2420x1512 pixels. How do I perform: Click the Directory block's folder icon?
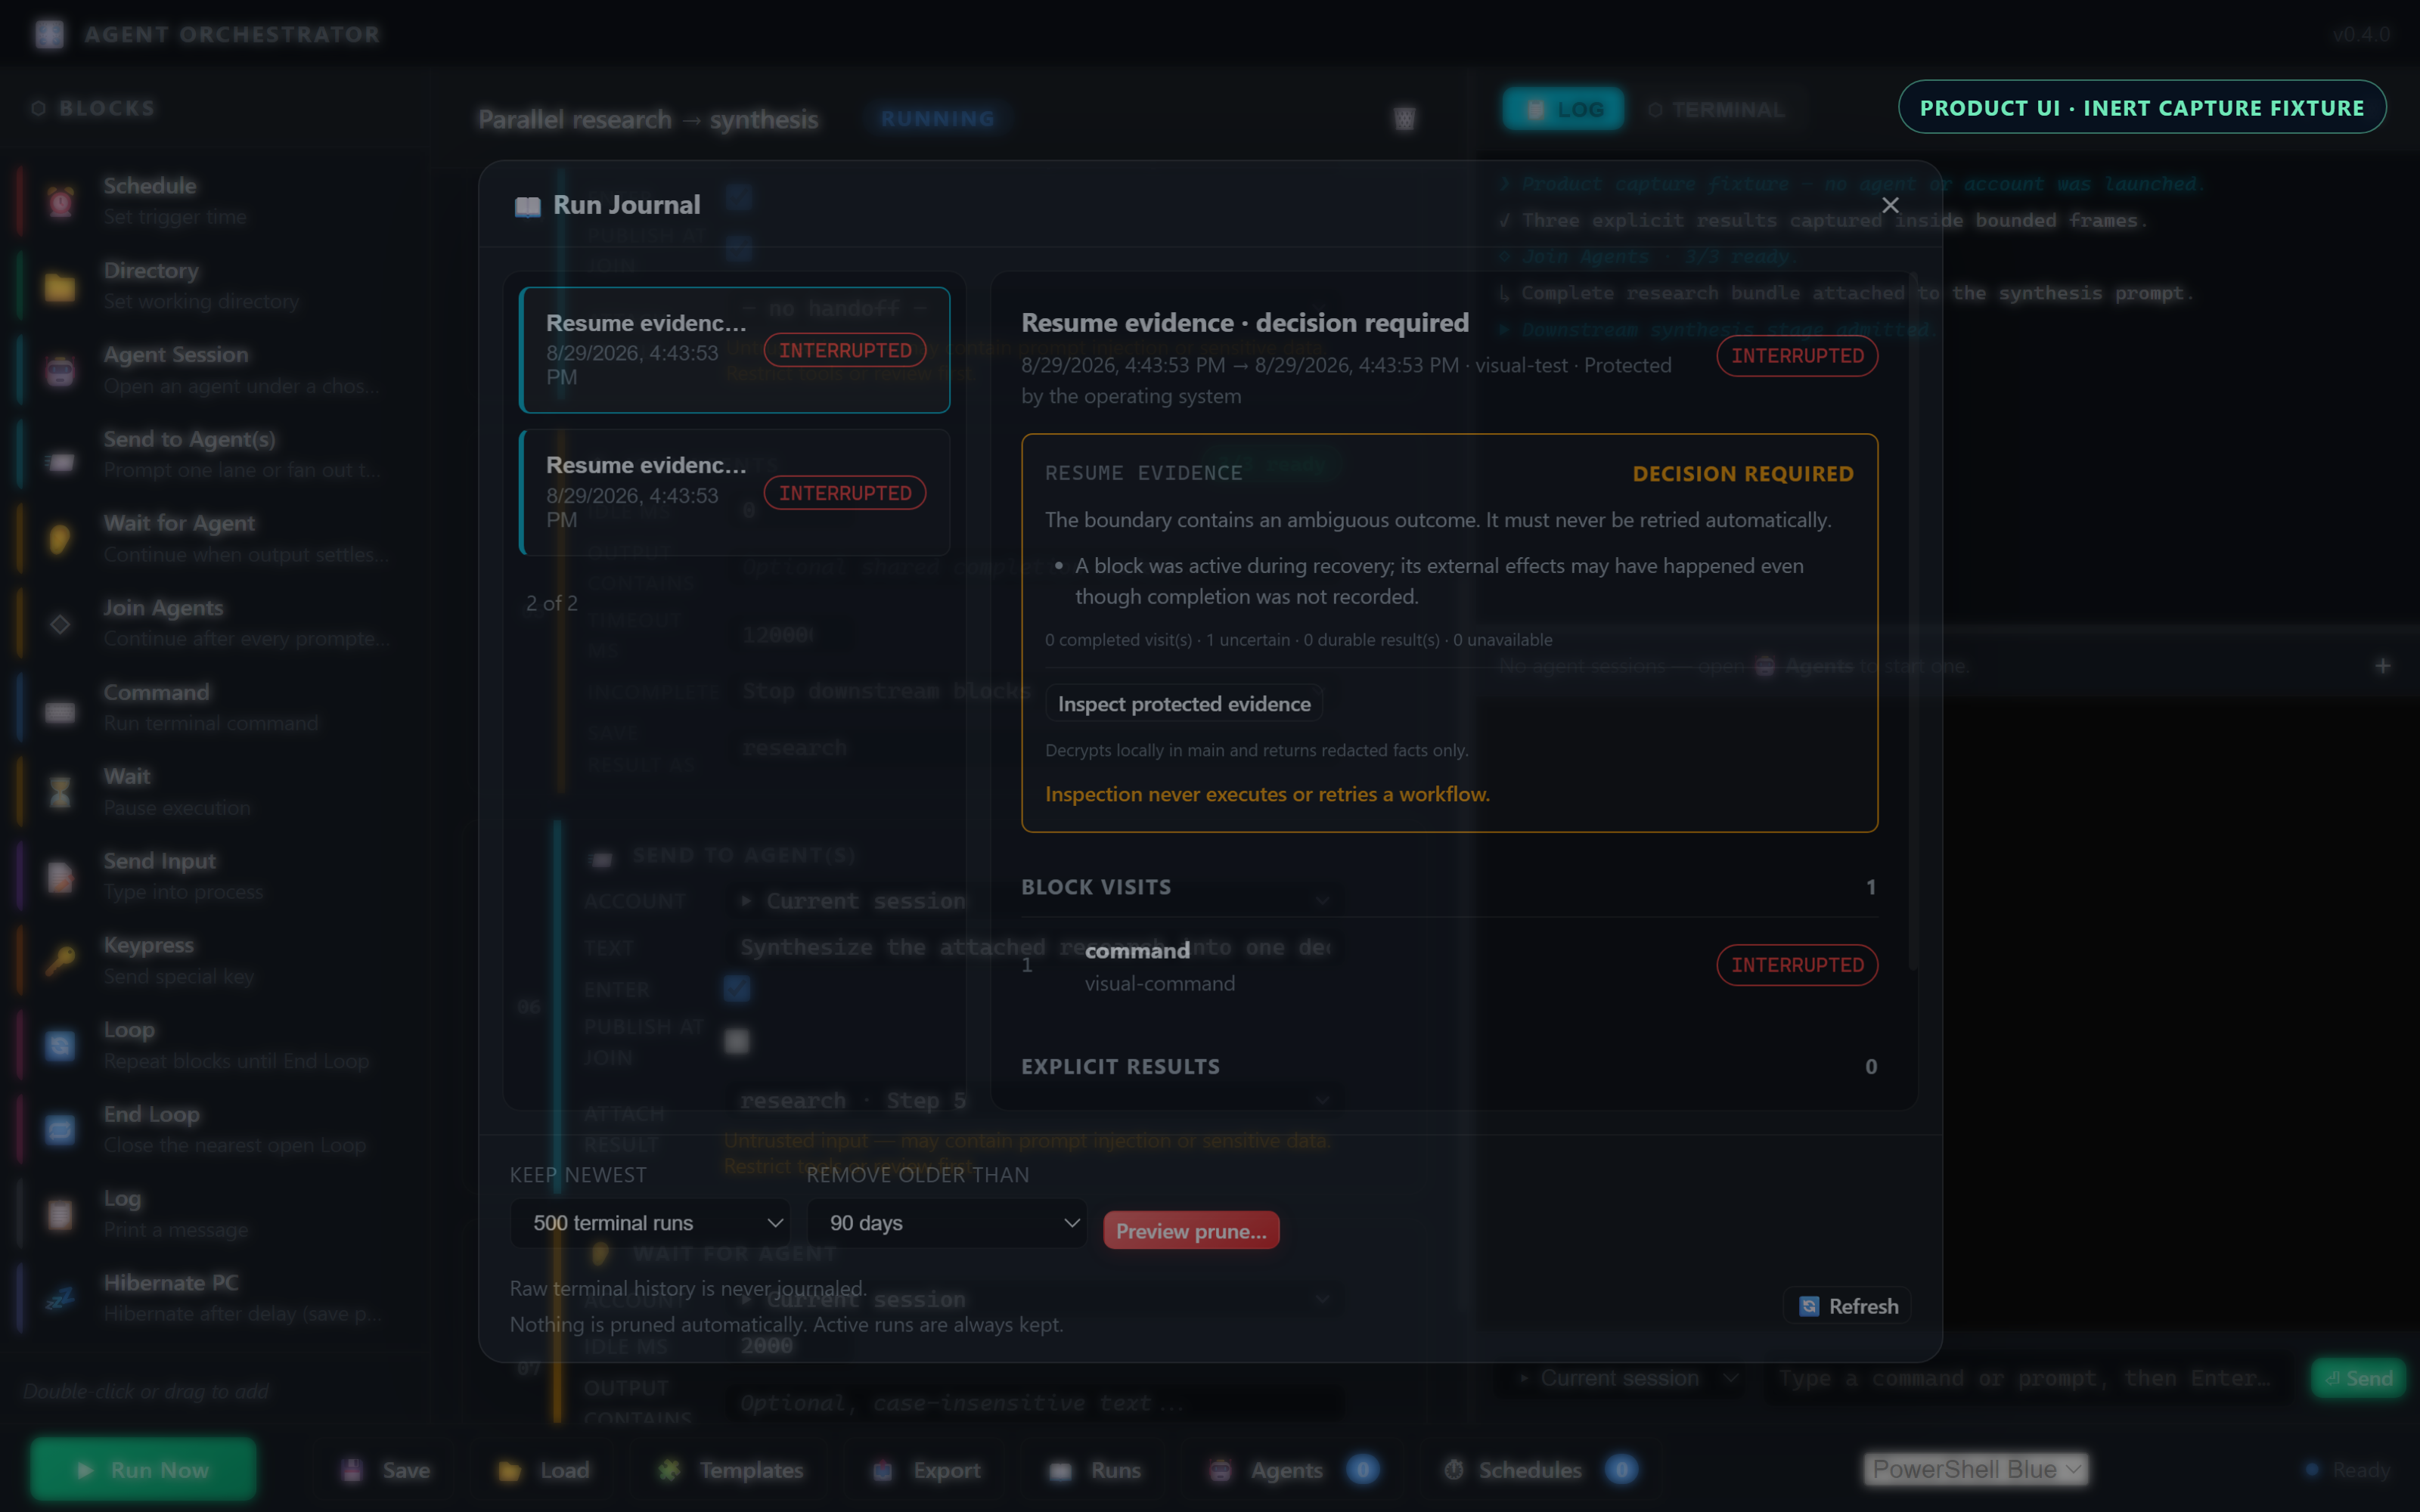(60, 286)
